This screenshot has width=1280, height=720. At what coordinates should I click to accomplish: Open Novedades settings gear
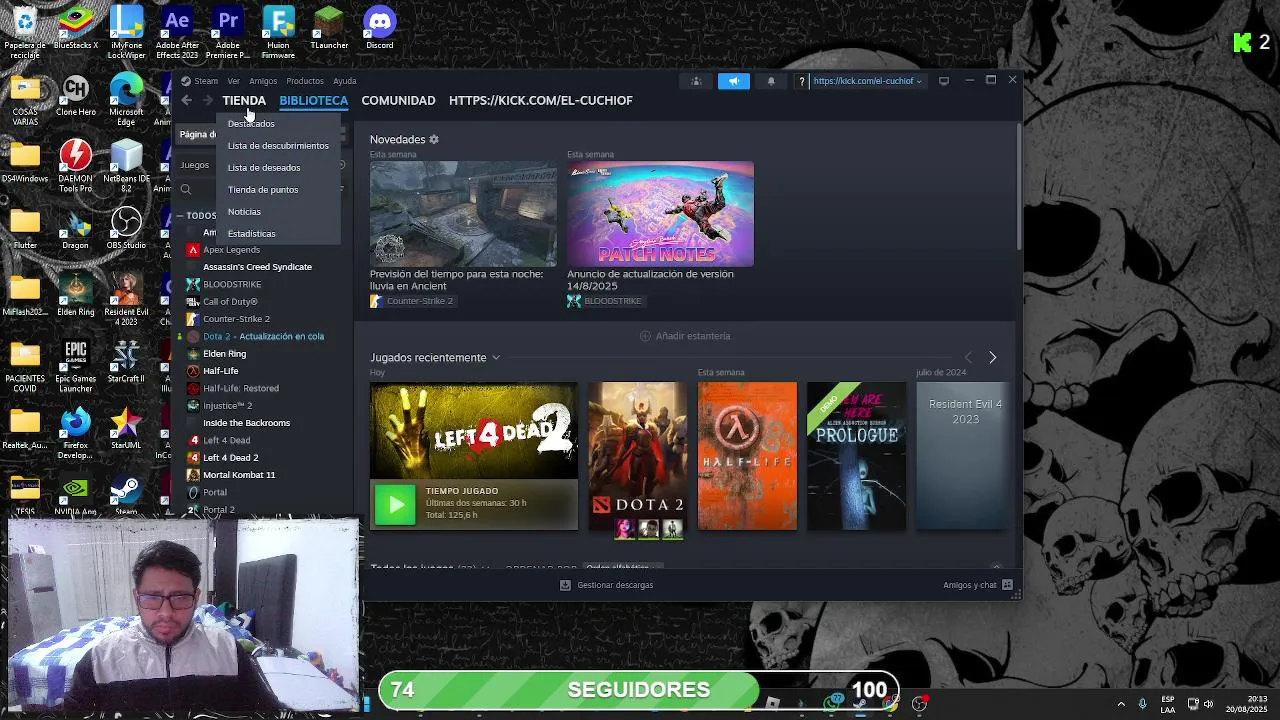[x=434, y=139]
